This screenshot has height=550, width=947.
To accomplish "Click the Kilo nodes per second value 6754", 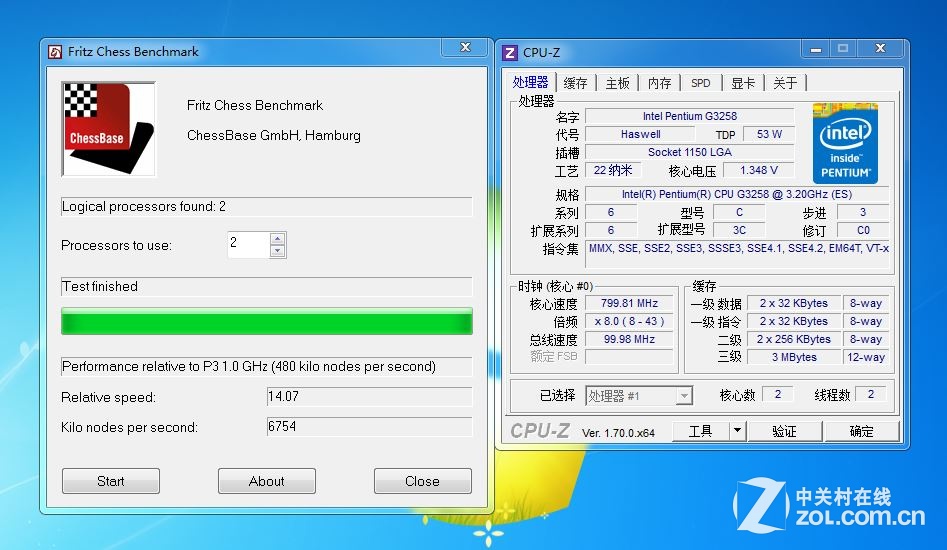I will click(x=369, y=426).
